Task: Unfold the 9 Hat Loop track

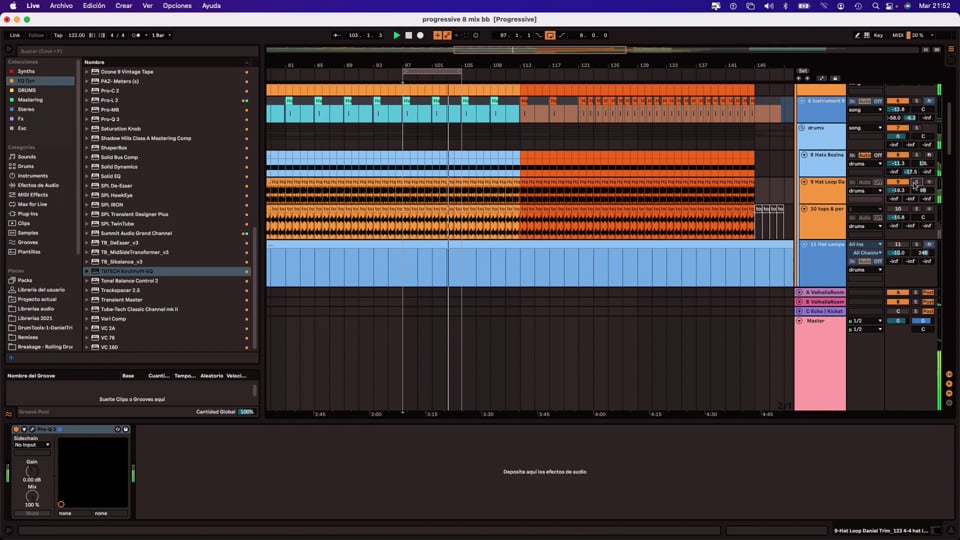Action: click(x=804, y=182)
